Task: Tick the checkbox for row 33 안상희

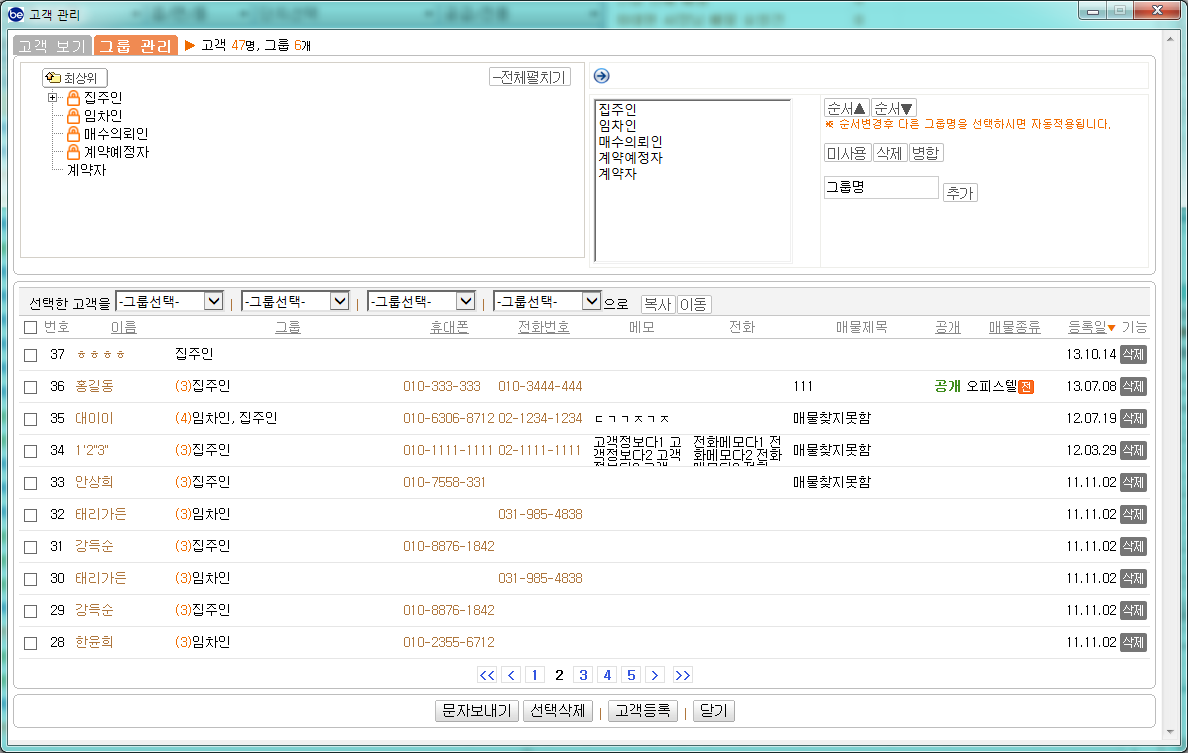Action: click(30, 483)
